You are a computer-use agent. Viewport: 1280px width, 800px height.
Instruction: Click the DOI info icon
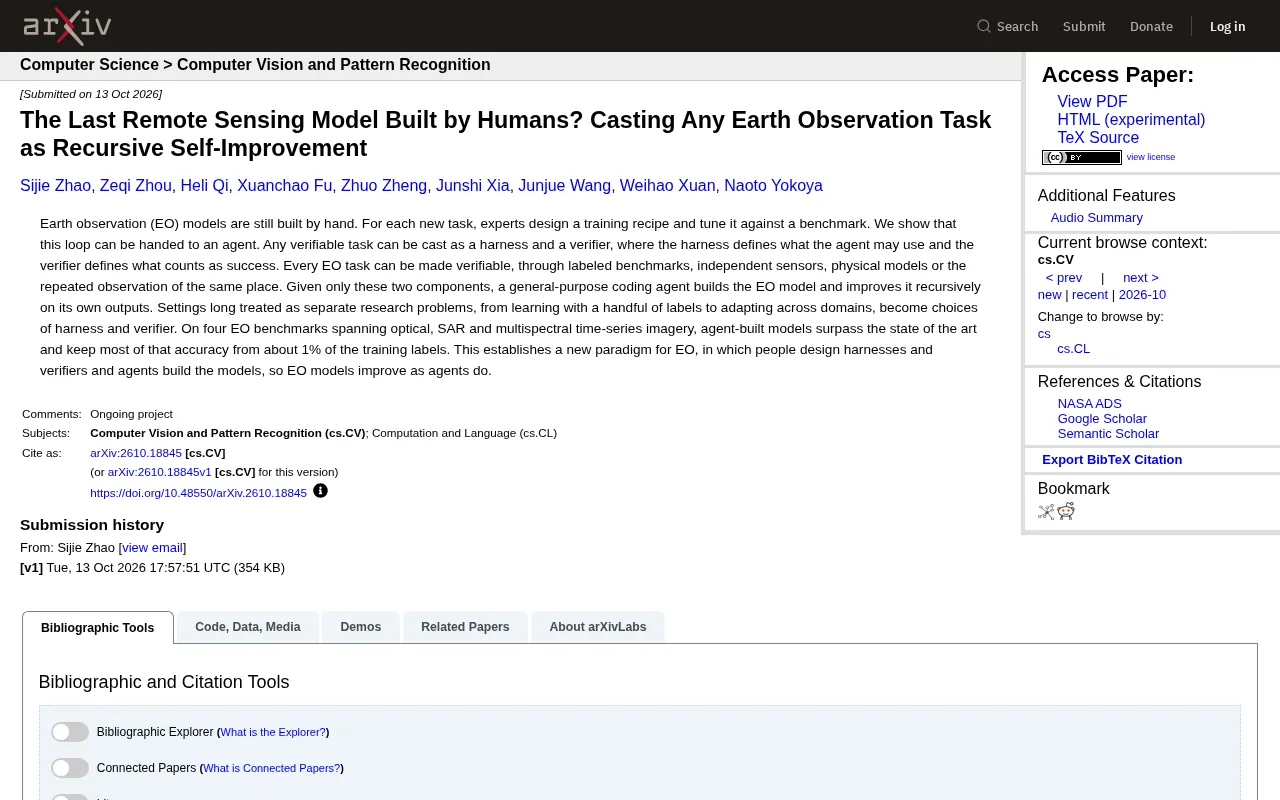click(320, 491)
